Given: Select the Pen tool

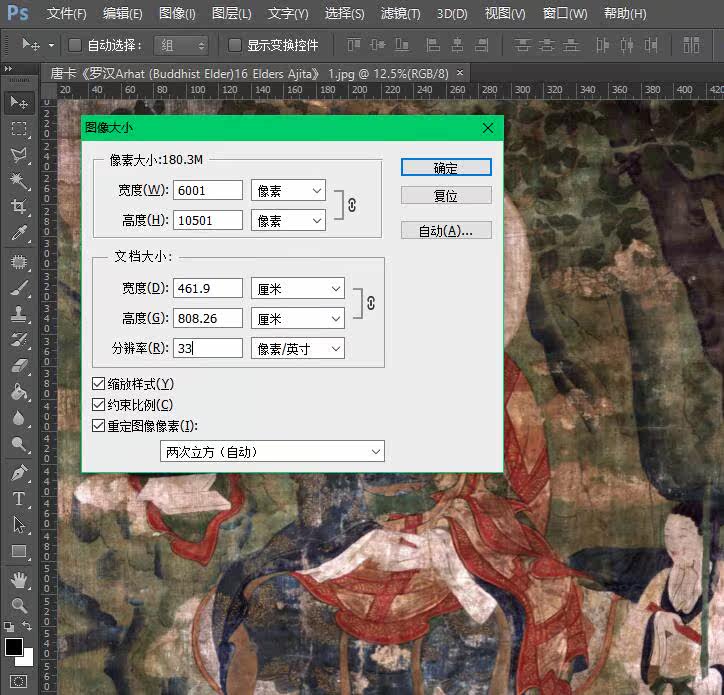Looking at the screenshot, I should tap(18, 473).
